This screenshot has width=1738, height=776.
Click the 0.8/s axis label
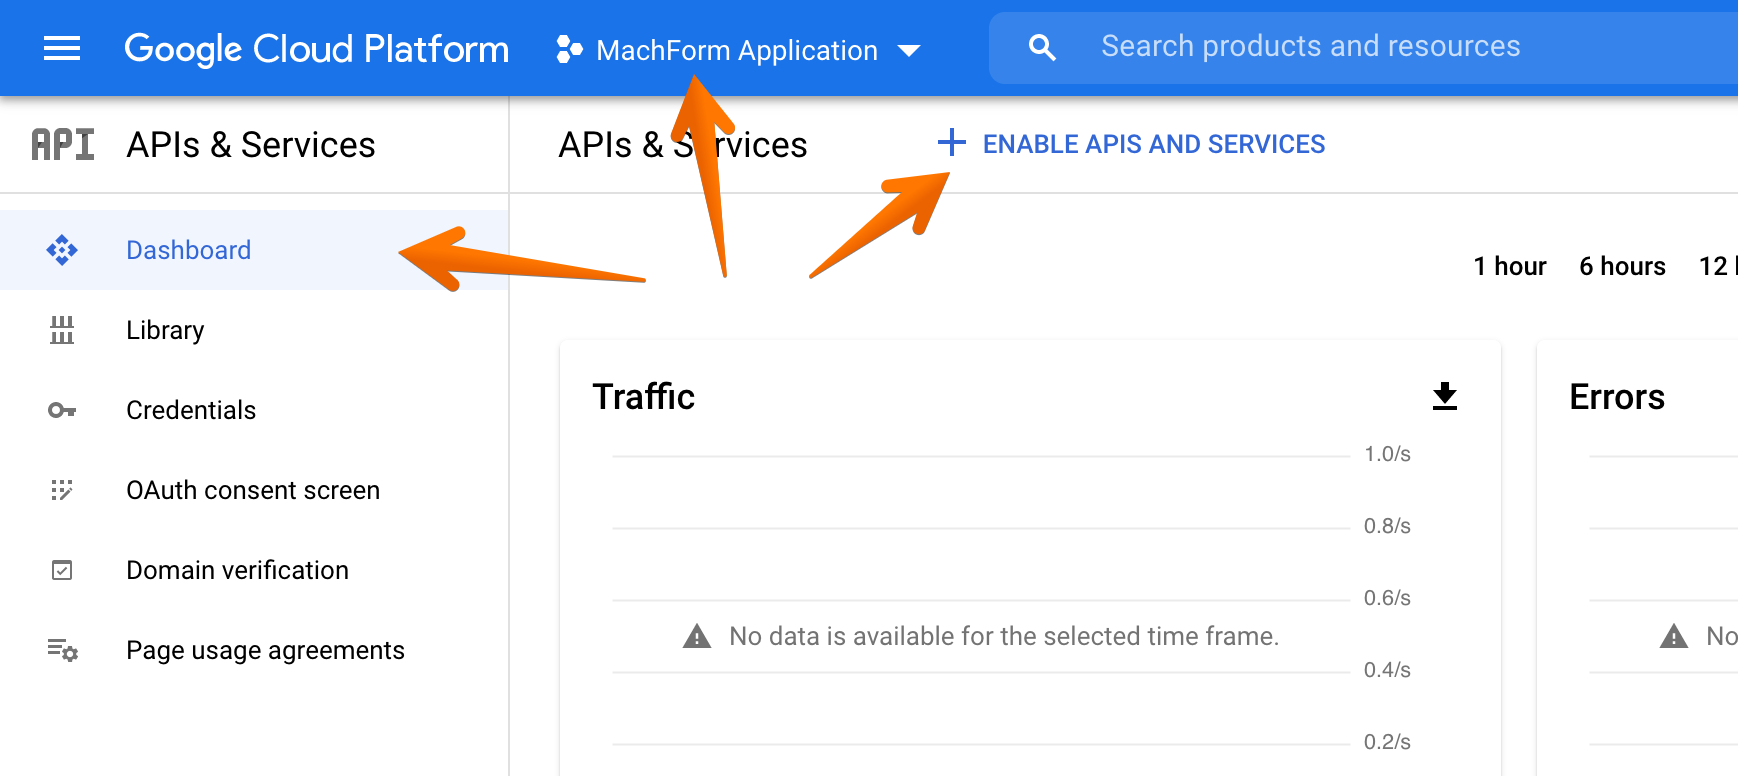tap(1387, 526)
